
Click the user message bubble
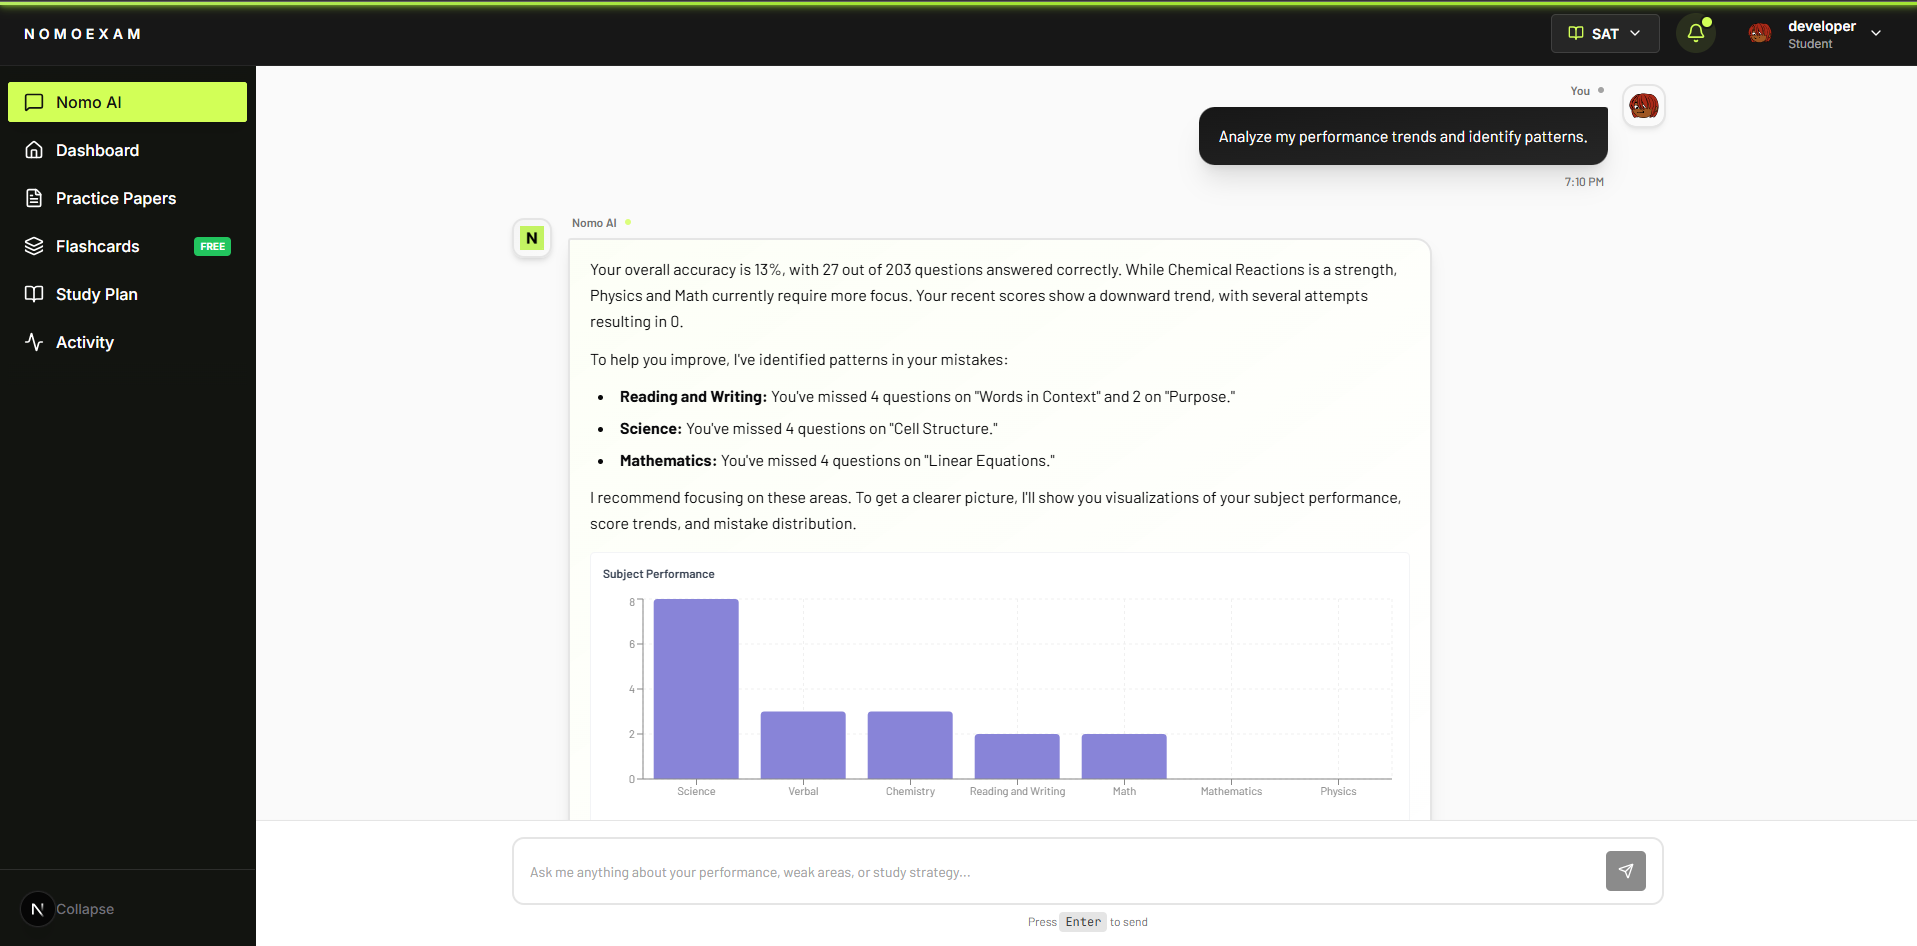1403,136
